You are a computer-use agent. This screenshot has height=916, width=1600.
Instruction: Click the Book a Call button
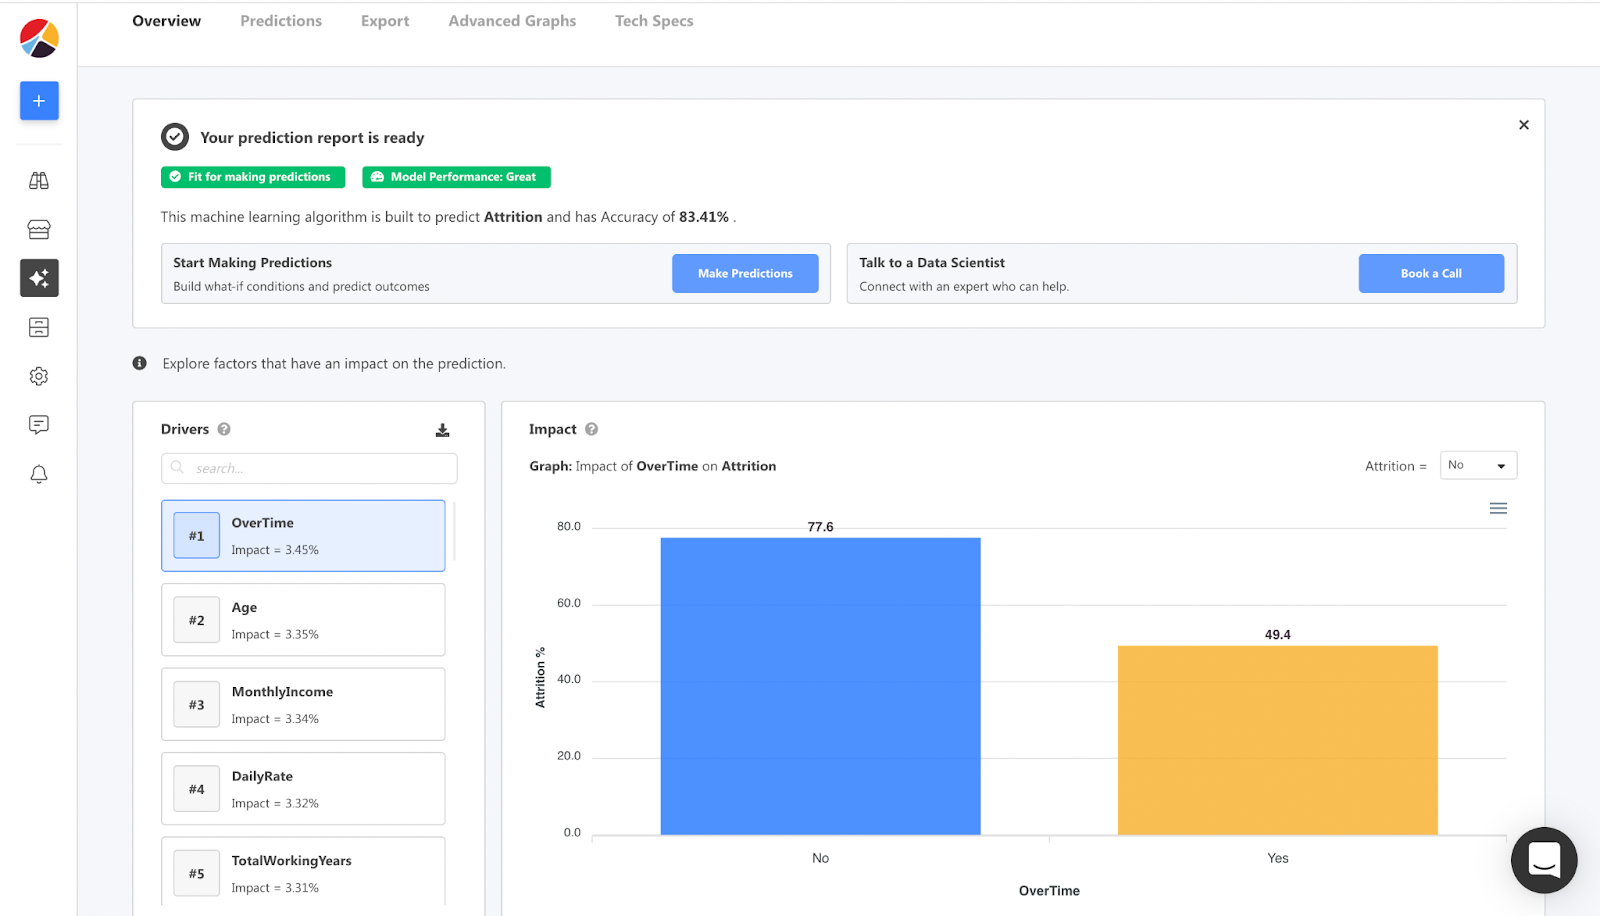click(1430, 274)
